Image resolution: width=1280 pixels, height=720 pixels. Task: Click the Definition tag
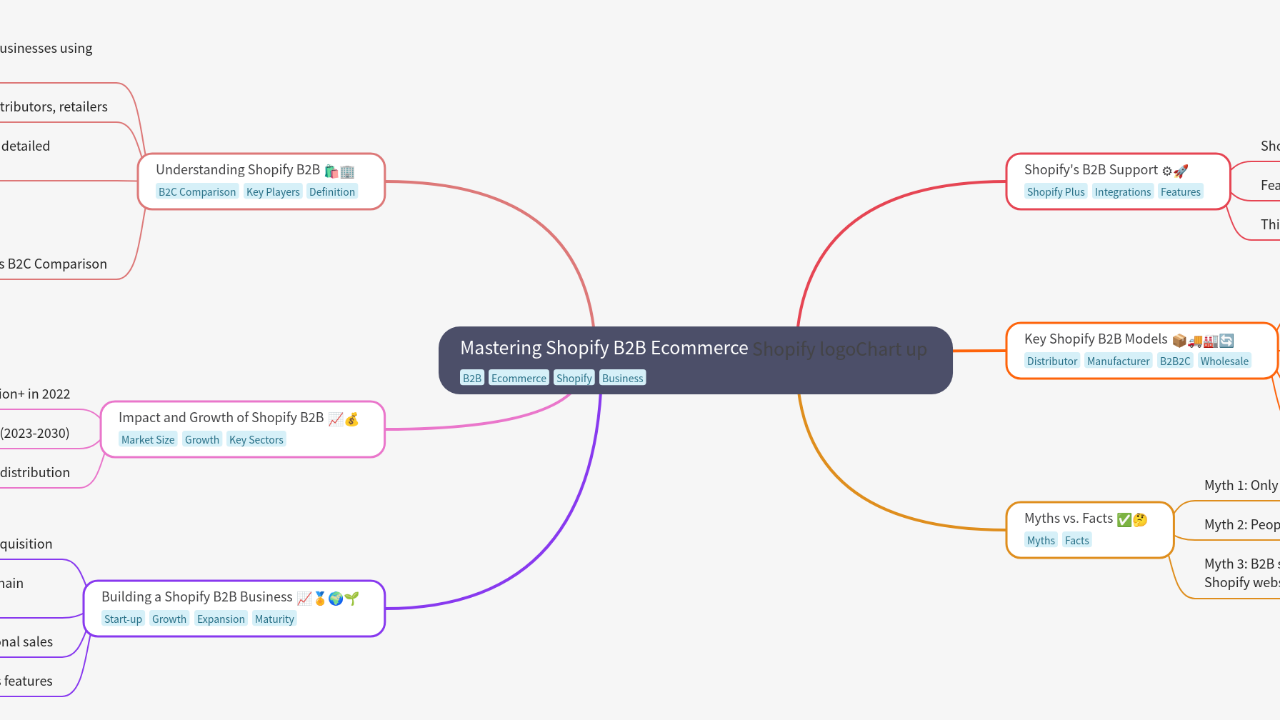[x=332, y=192]
